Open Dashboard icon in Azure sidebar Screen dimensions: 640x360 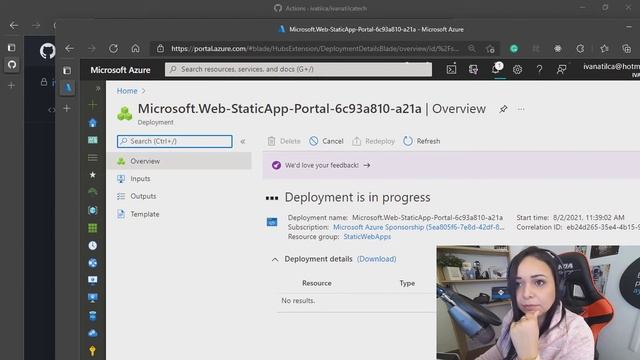click(x=93, y=140)
